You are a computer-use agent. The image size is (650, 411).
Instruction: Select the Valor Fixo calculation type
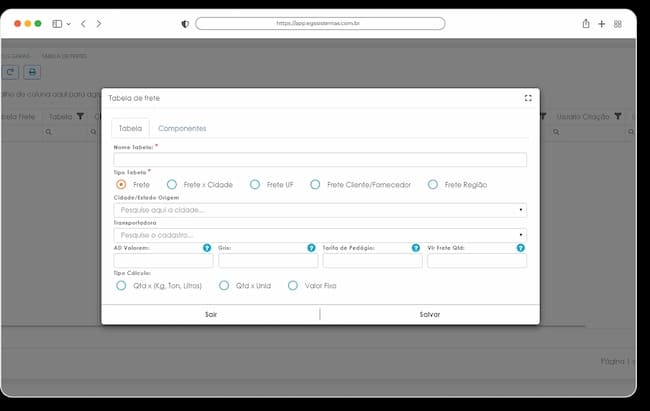(x=293, y=286)
